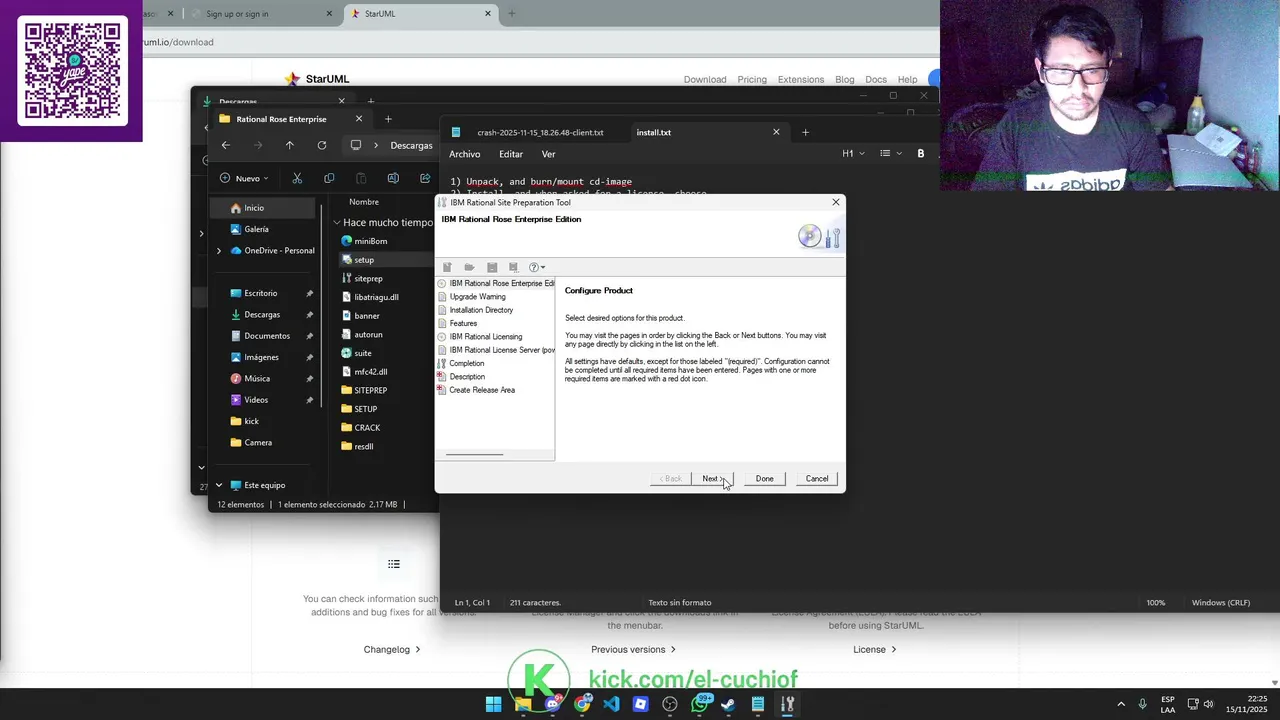This screenshot has width=1280, height=720.
Task: Click the Save As toolbar icon in Site Preparation Tool
Action: 513,267
